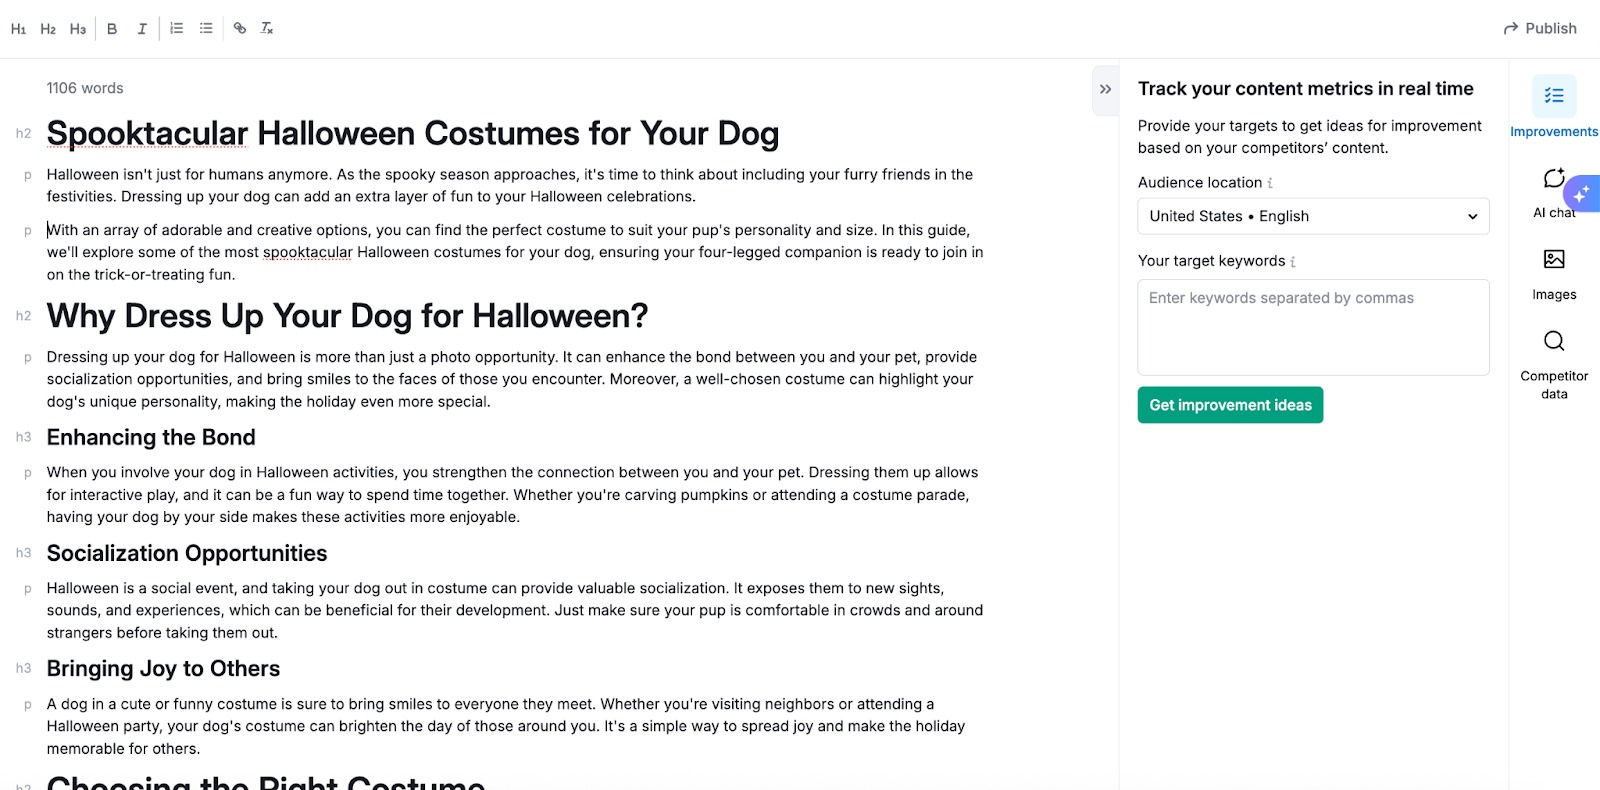
Task: Open the Competitor data panel
Action: (x=1553, y=363)
